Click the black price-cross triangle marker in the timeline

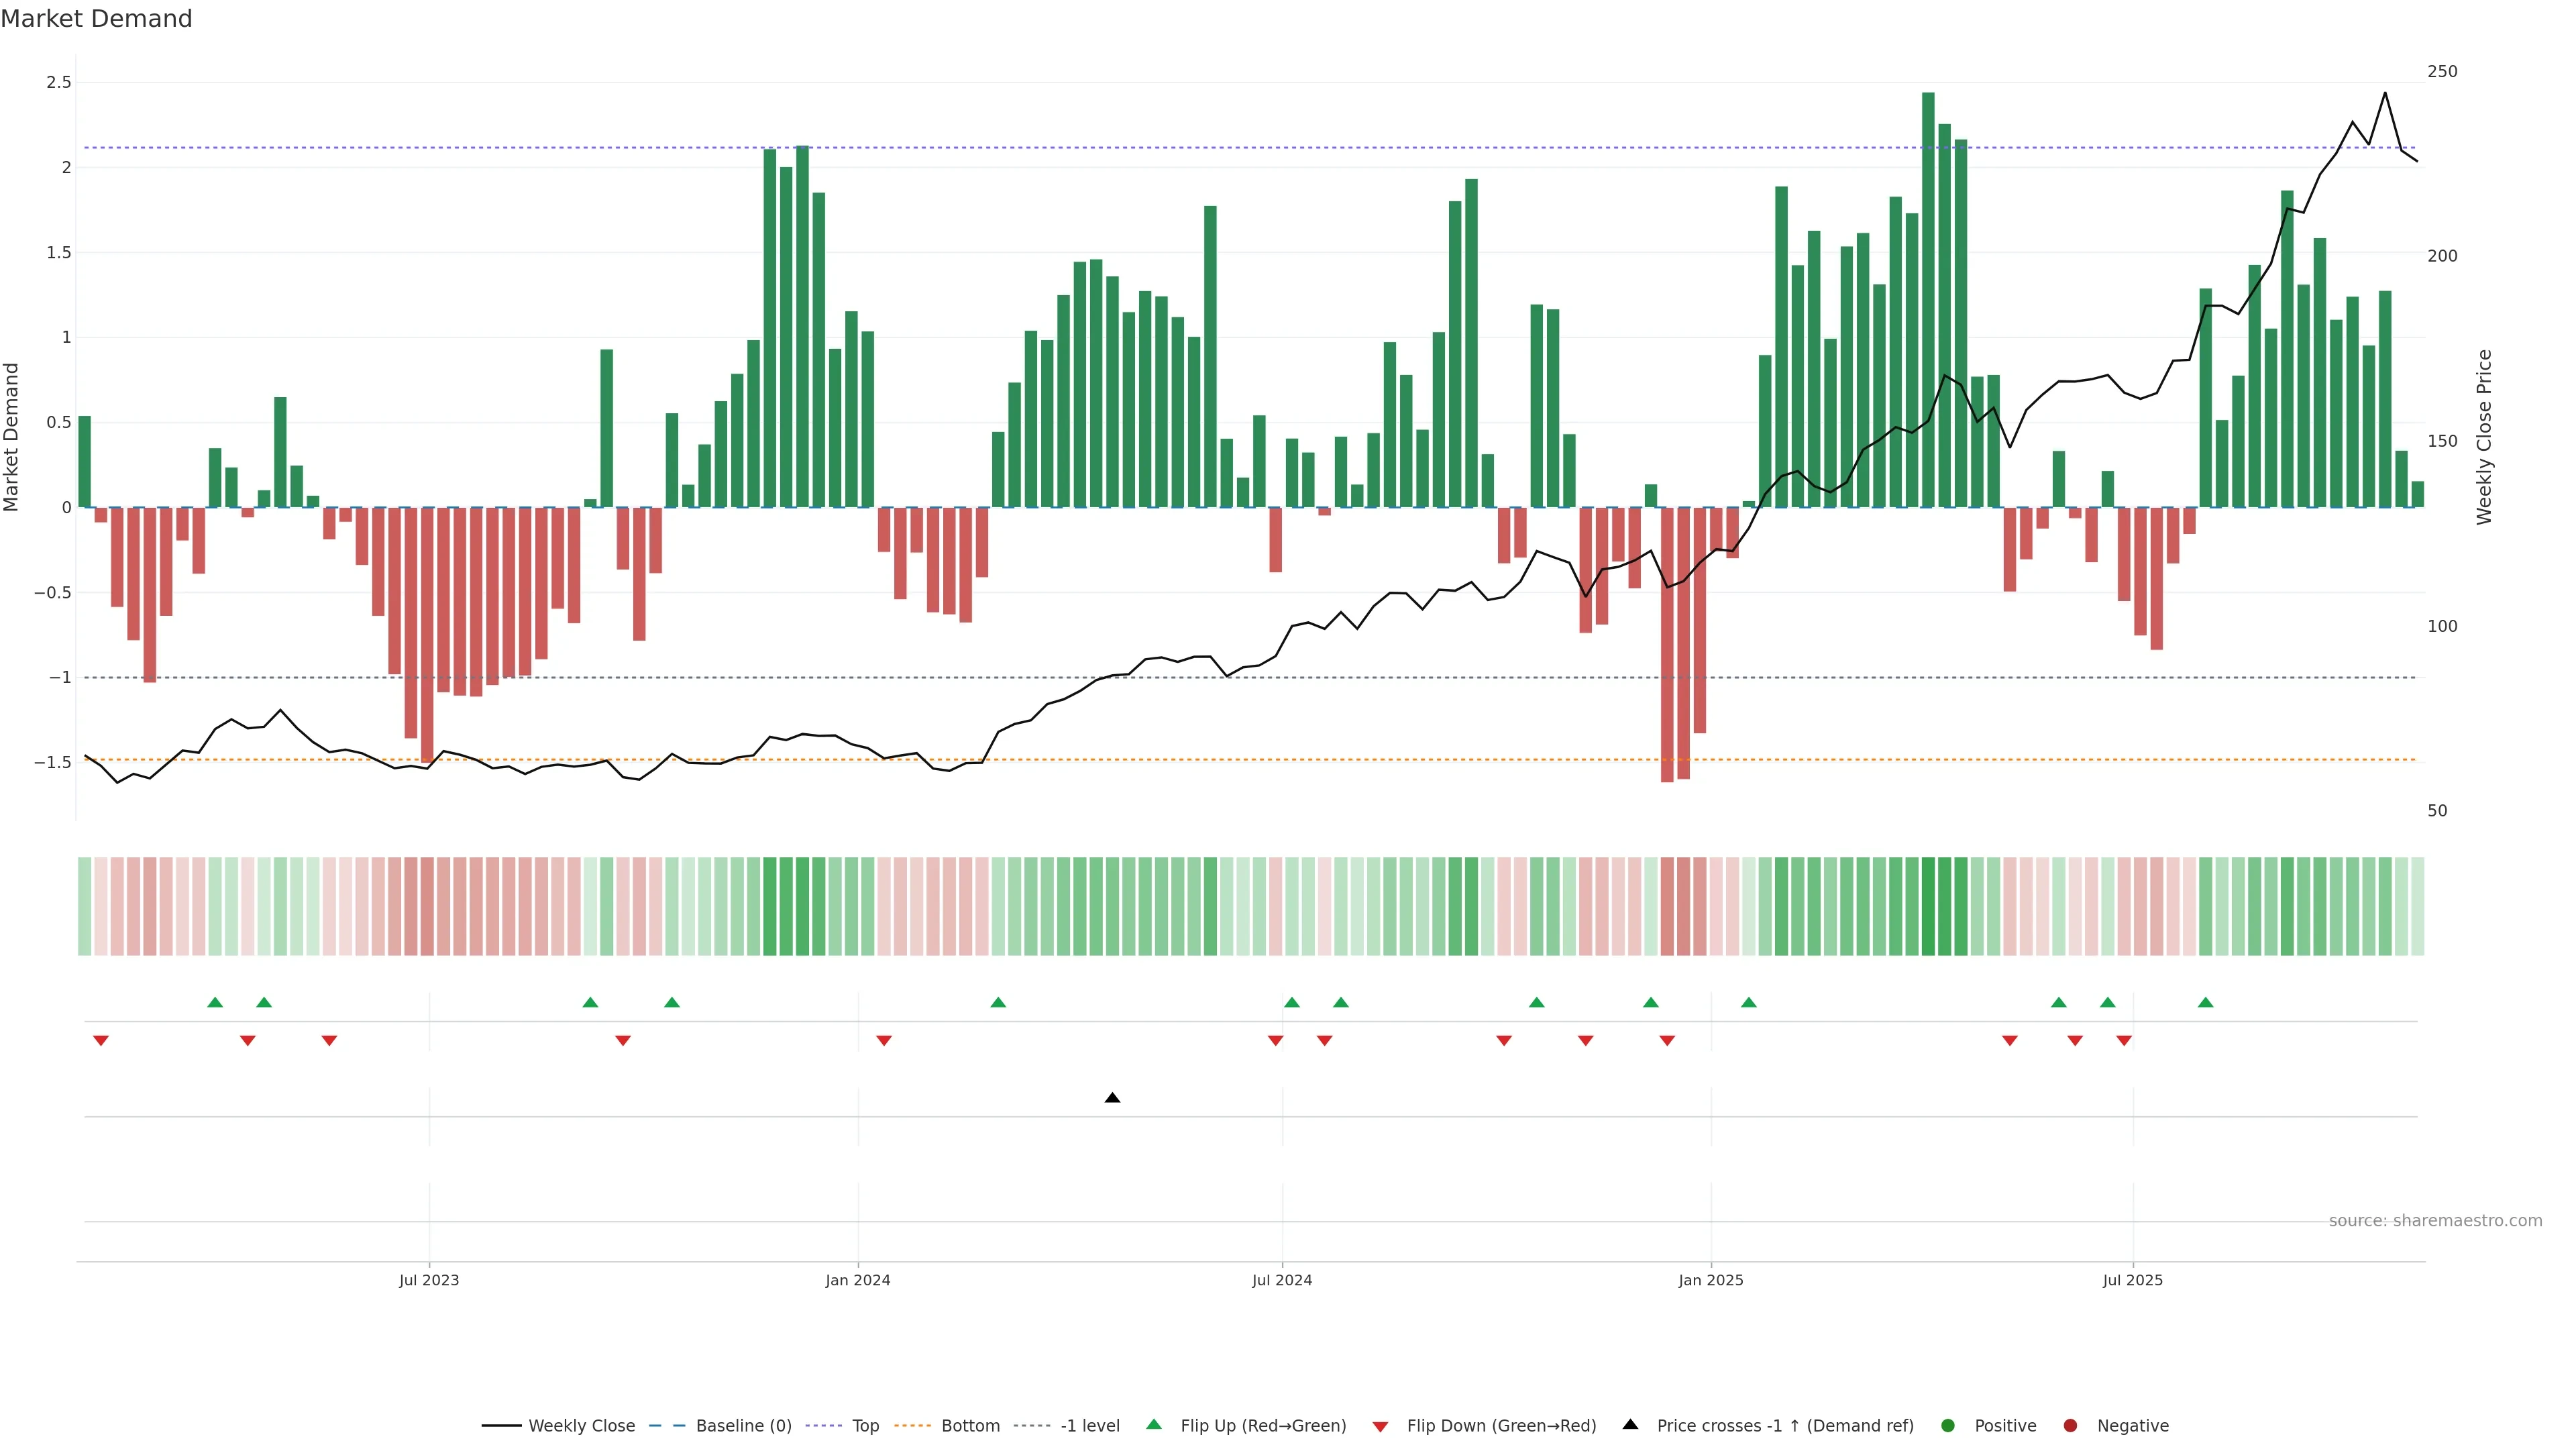coord(1112,1098)
